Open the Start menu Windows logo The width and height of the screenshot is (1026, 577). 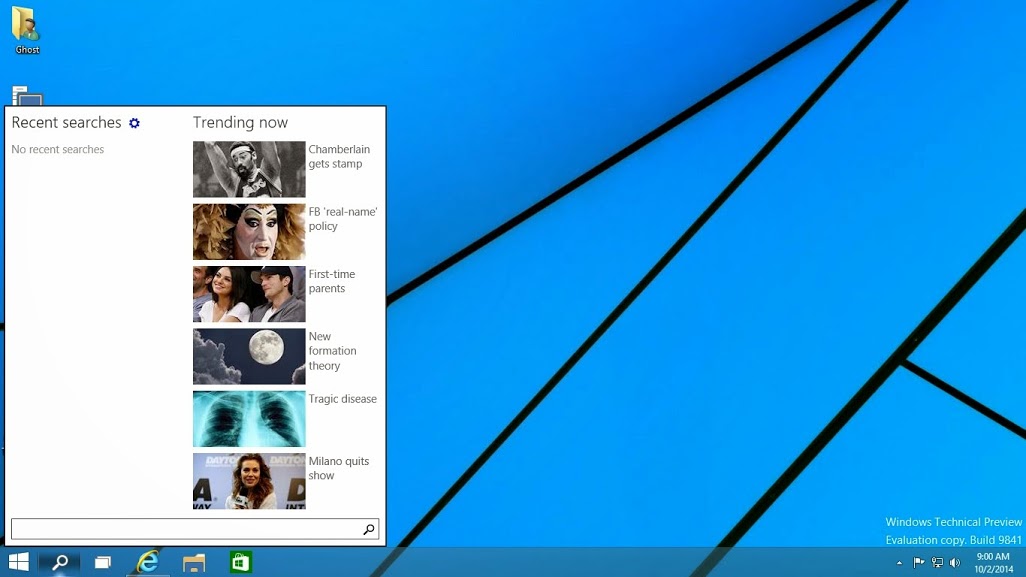pyautogui.click(x=18, y=562)
